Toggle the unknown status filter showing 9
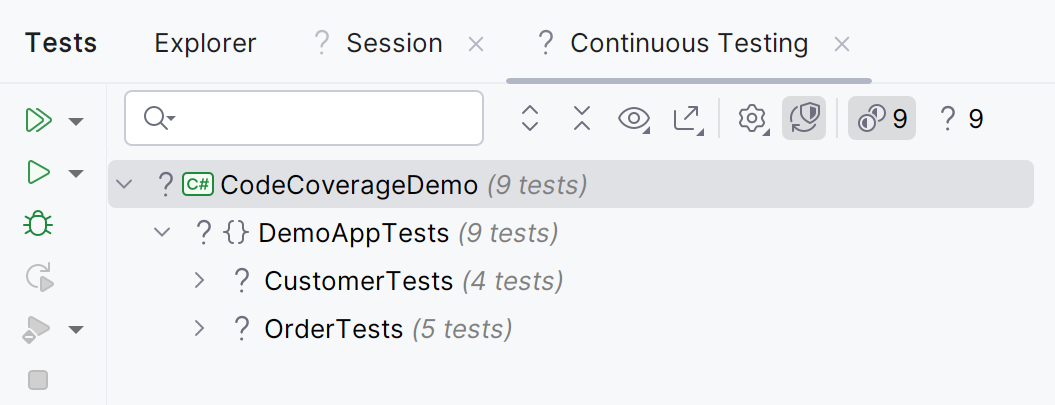 (x=962, y=119)
